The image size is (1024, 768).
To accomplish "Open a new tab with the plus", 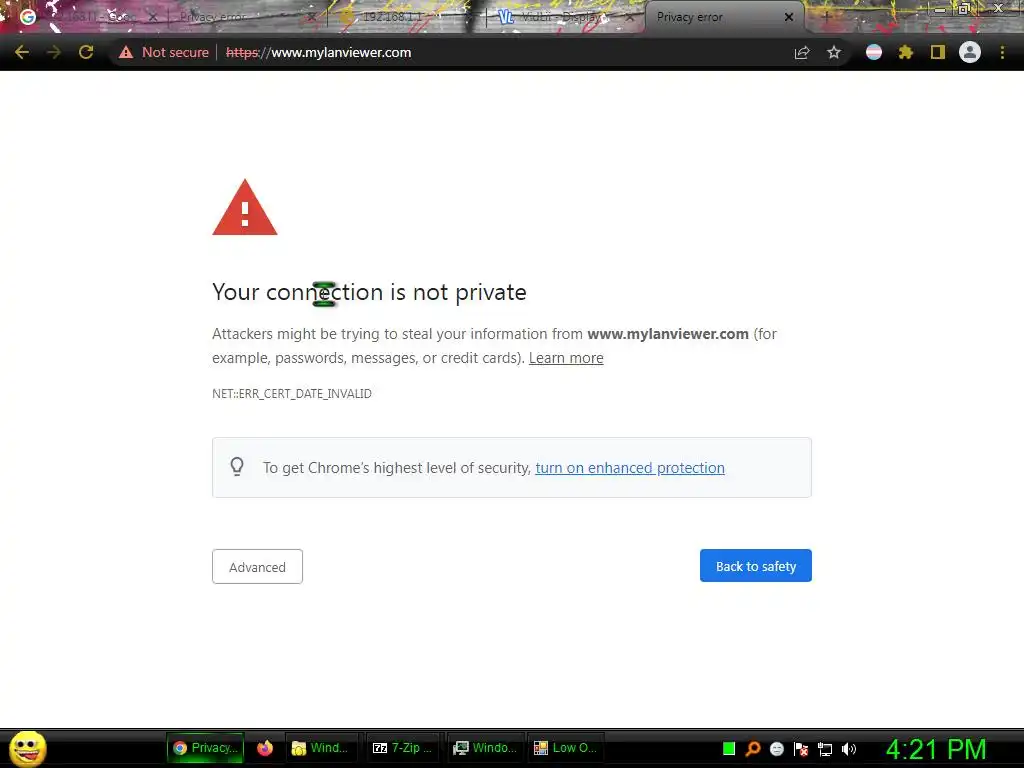I will click(x=826, y=17).
